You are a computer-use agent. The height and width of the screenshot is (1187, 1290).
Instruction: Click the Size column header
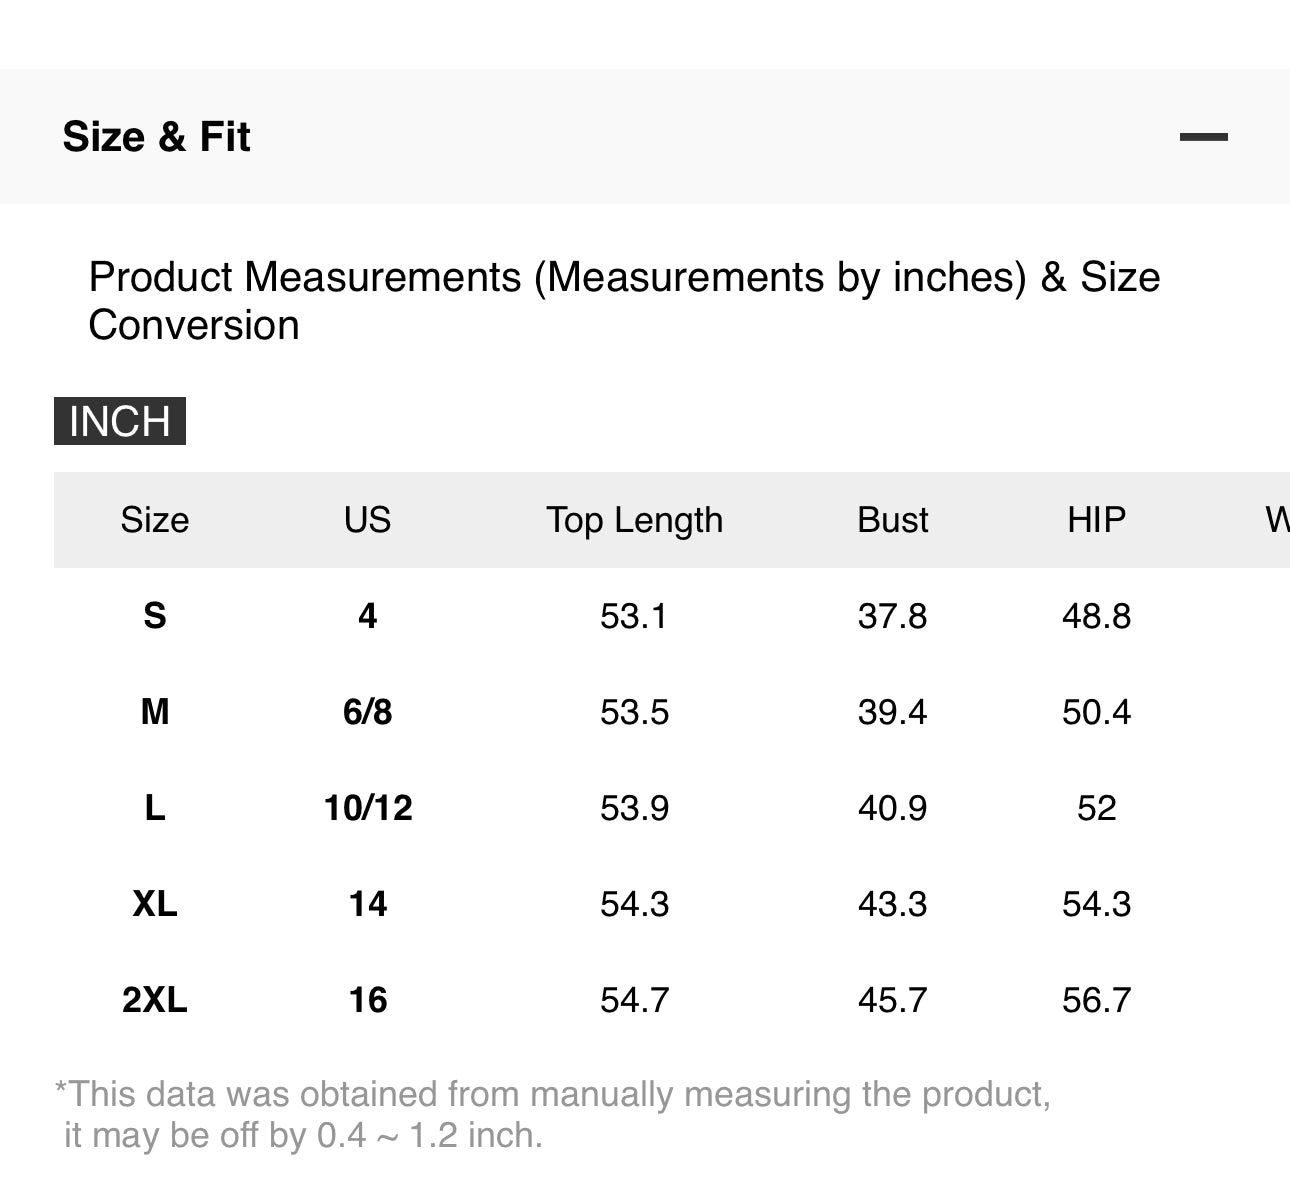(x=155, y=520)
